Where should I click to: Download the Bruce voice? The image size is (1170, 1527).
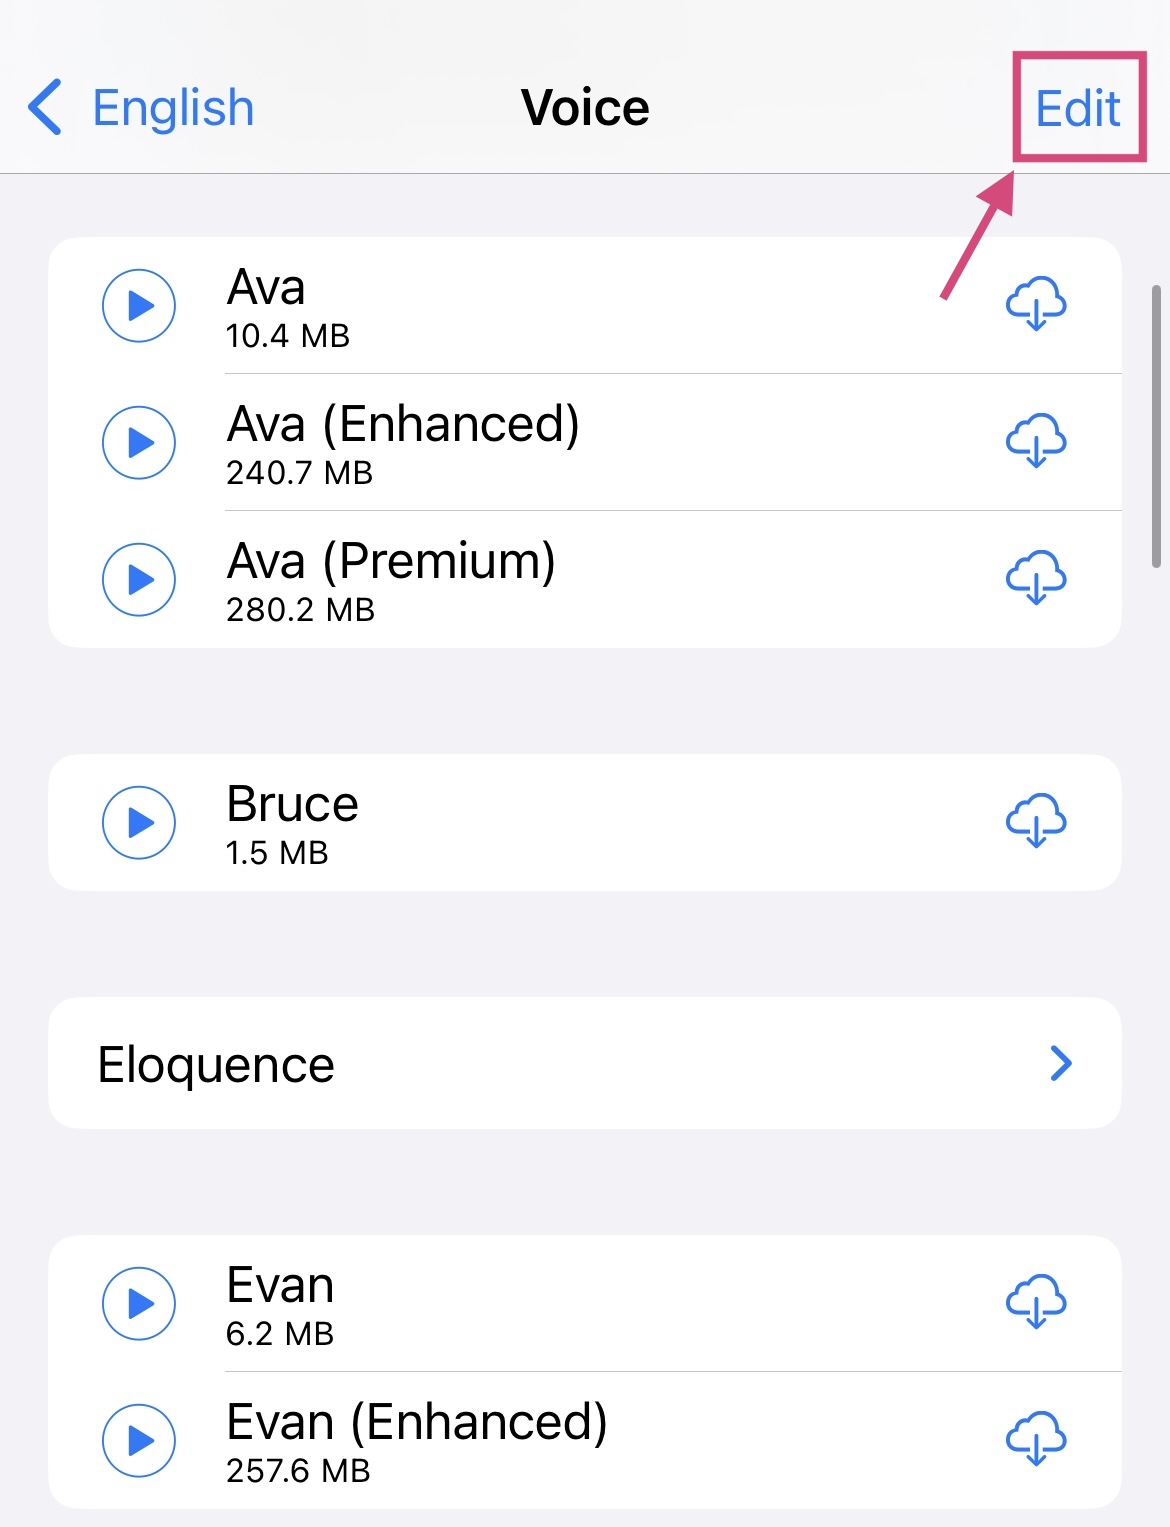tap(1036, 821)
